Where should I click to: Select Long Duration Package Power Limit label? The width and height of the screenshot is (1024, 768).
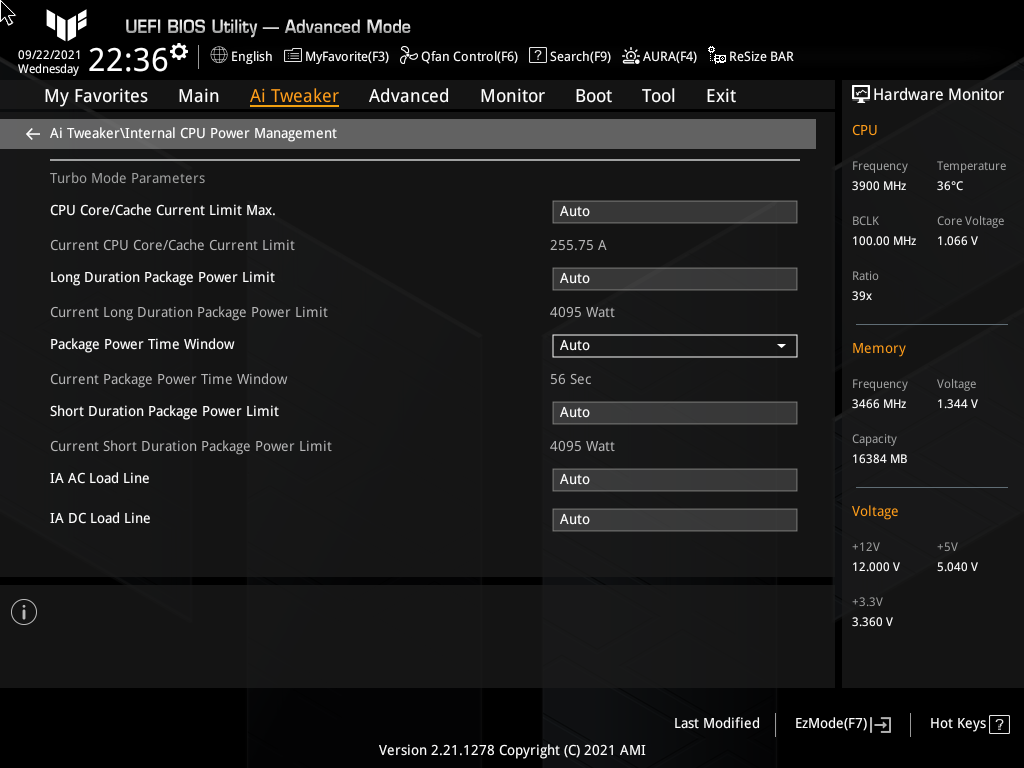163,278
